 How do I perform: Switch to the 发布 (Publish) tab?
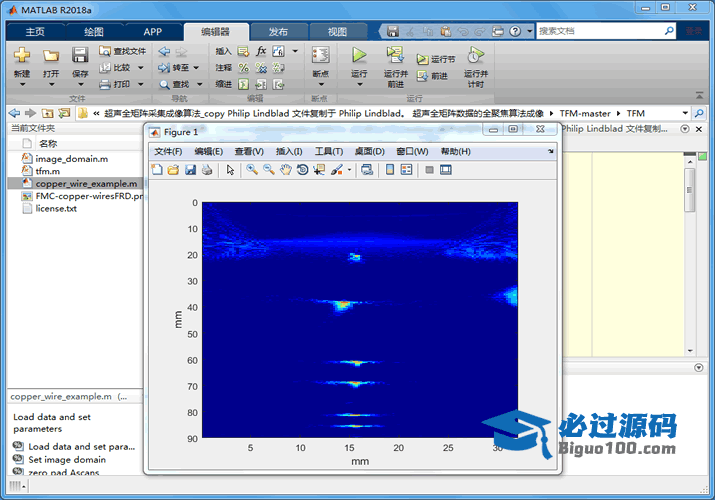[278, 31]
